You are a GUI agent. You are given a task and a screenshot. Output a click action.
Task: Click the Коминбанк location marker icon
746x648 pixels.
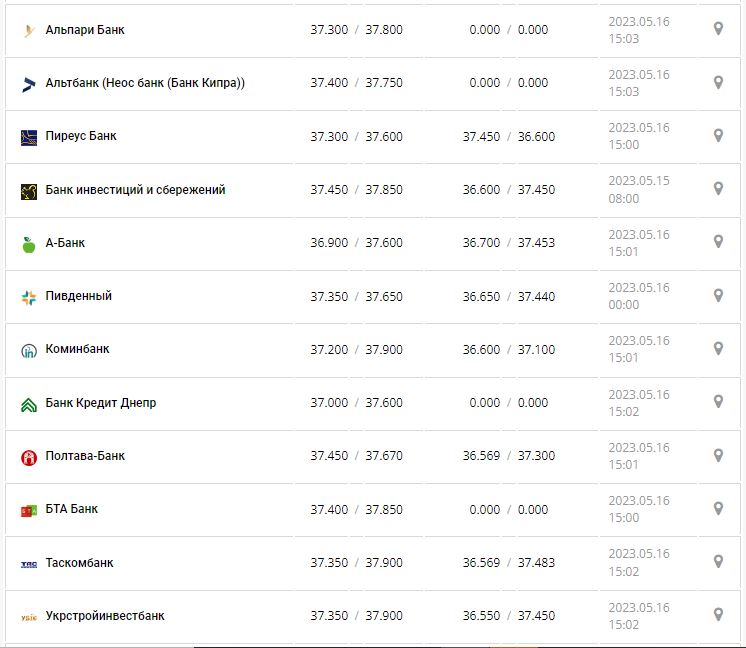[717, 349]
